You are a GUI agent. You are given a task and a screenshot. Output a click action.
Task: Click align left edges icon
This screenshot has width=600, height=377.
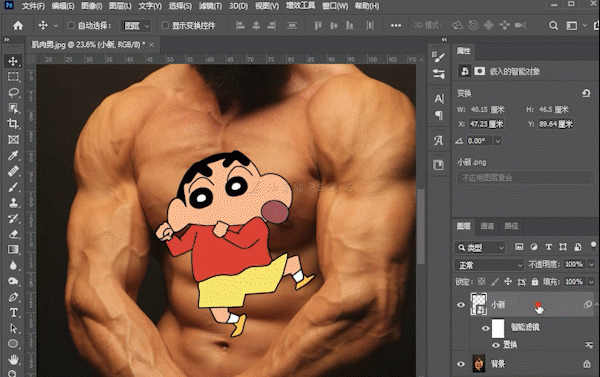point(240,26)
